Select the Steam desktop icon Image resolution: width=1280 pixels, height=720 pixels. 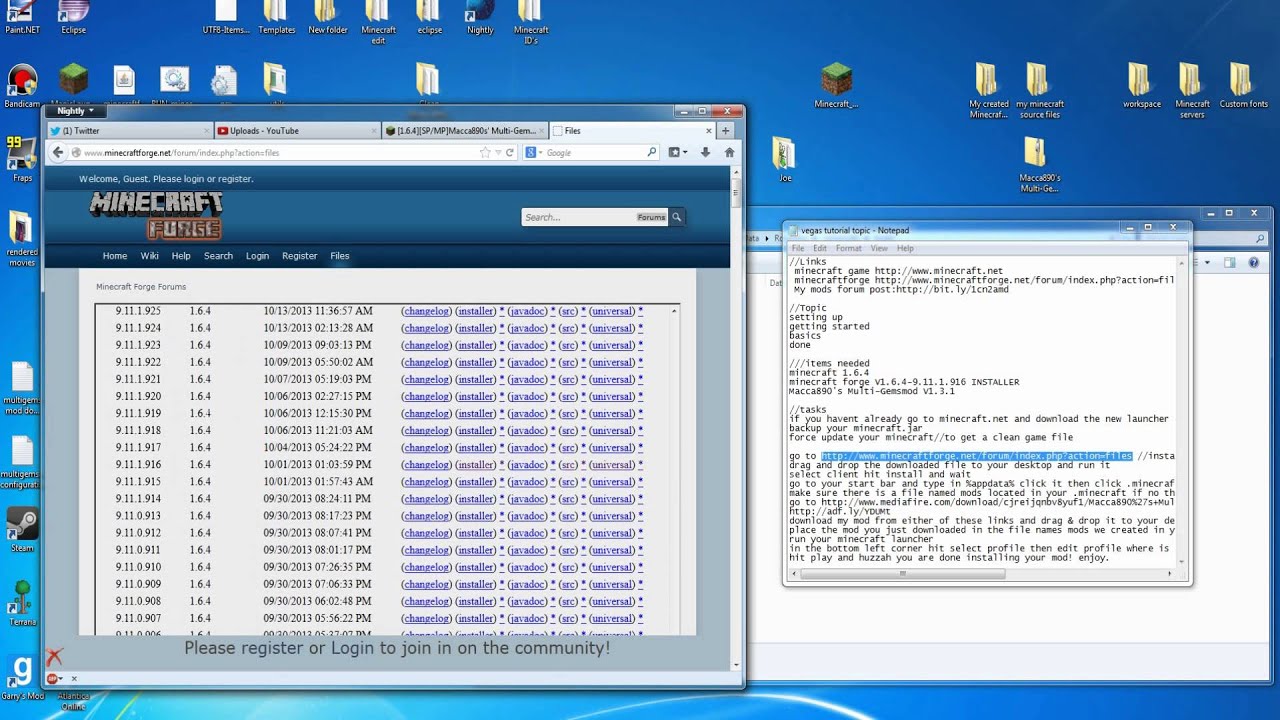tap(22, 530)
